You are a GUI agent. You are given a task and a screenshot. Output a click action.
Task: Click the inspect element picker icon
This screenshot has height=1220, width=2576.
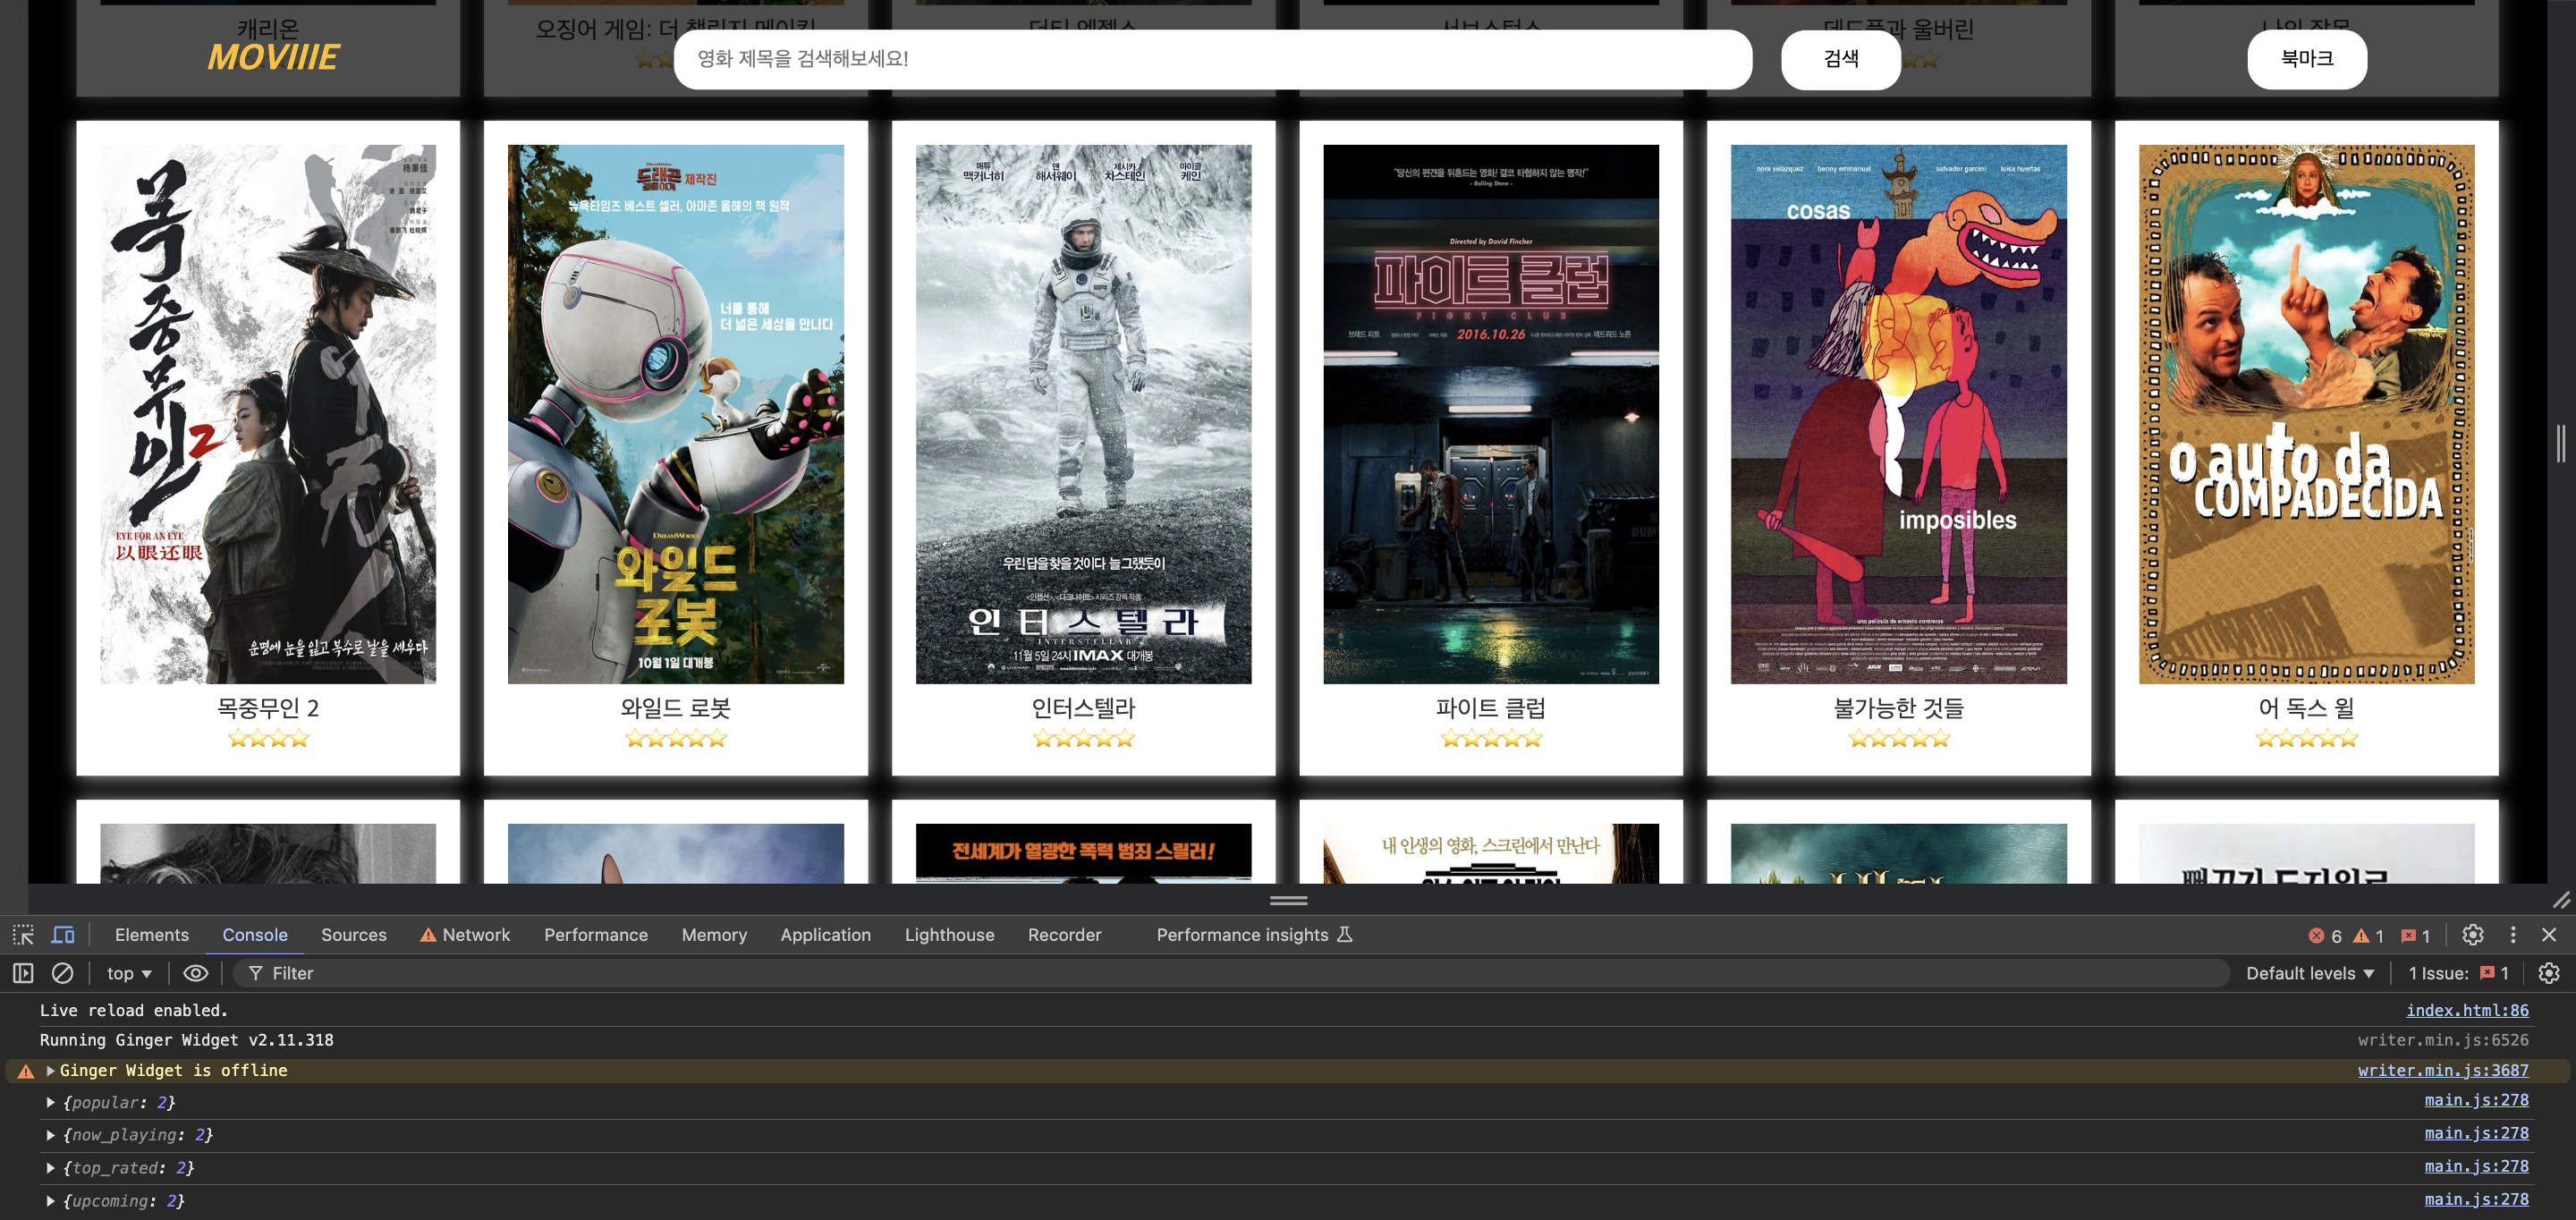(x=23, y=935)
